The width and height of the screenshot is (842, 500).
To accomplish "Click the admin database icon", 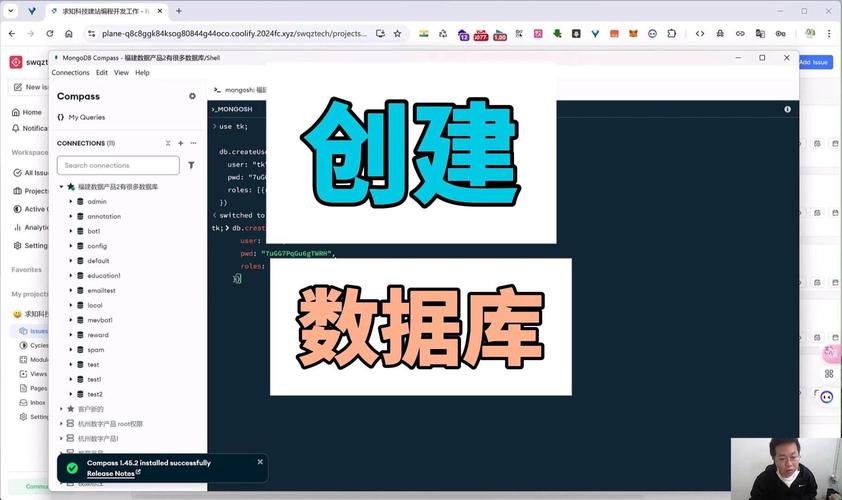I will tap(80, 201).
